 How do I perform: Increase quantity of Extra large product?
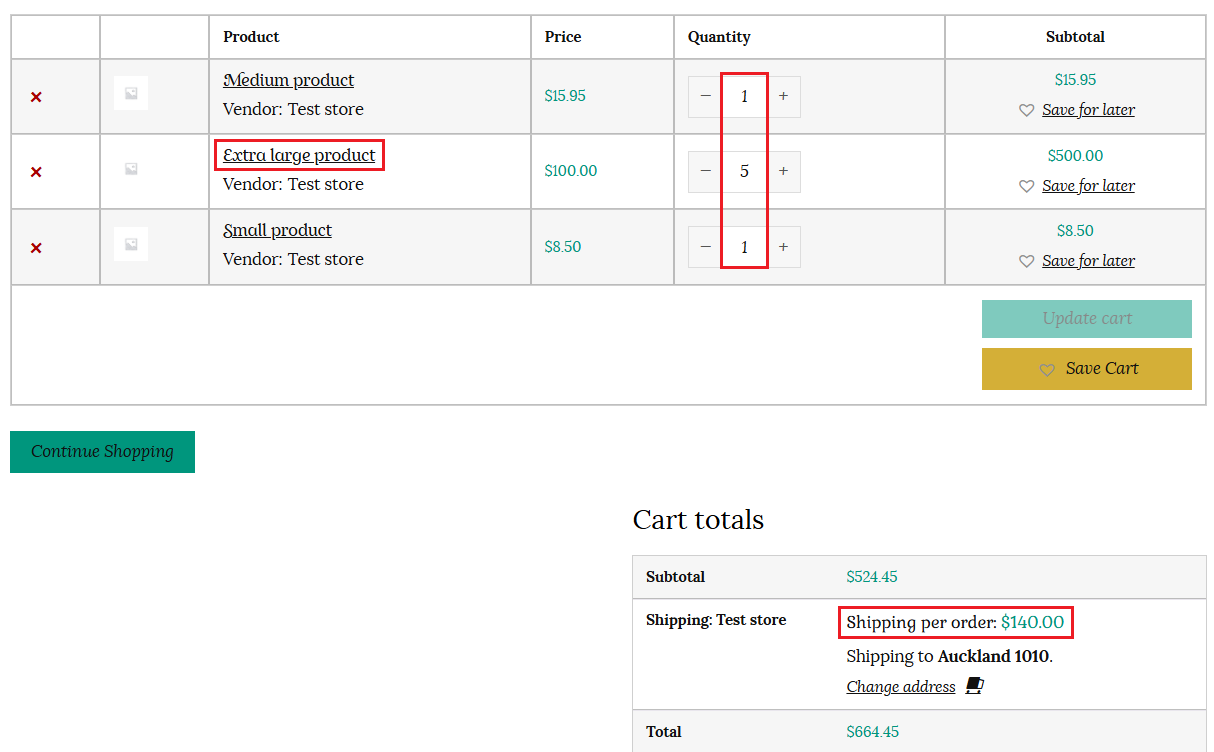[x=783, y=171]
